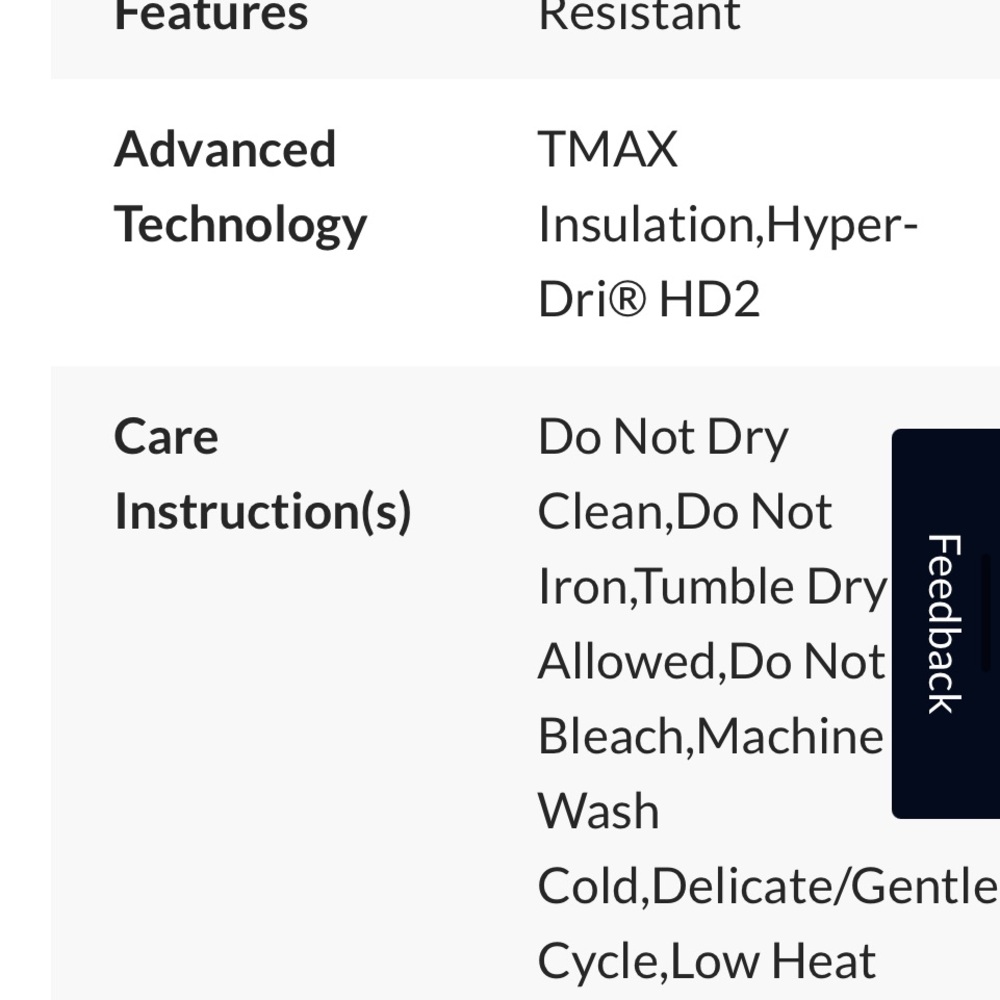Click the "Clean,Do Not" text line
This screenshot has height=1000, width=1000.
pos(684,512)
